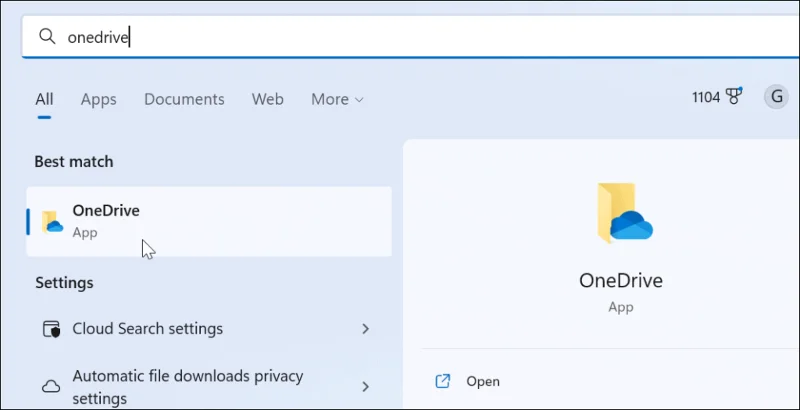The height and width of the screenshot is (410, 800).
Task: Click the OneDrive folder icon in Best match
Action: click(x=52, y=222)
